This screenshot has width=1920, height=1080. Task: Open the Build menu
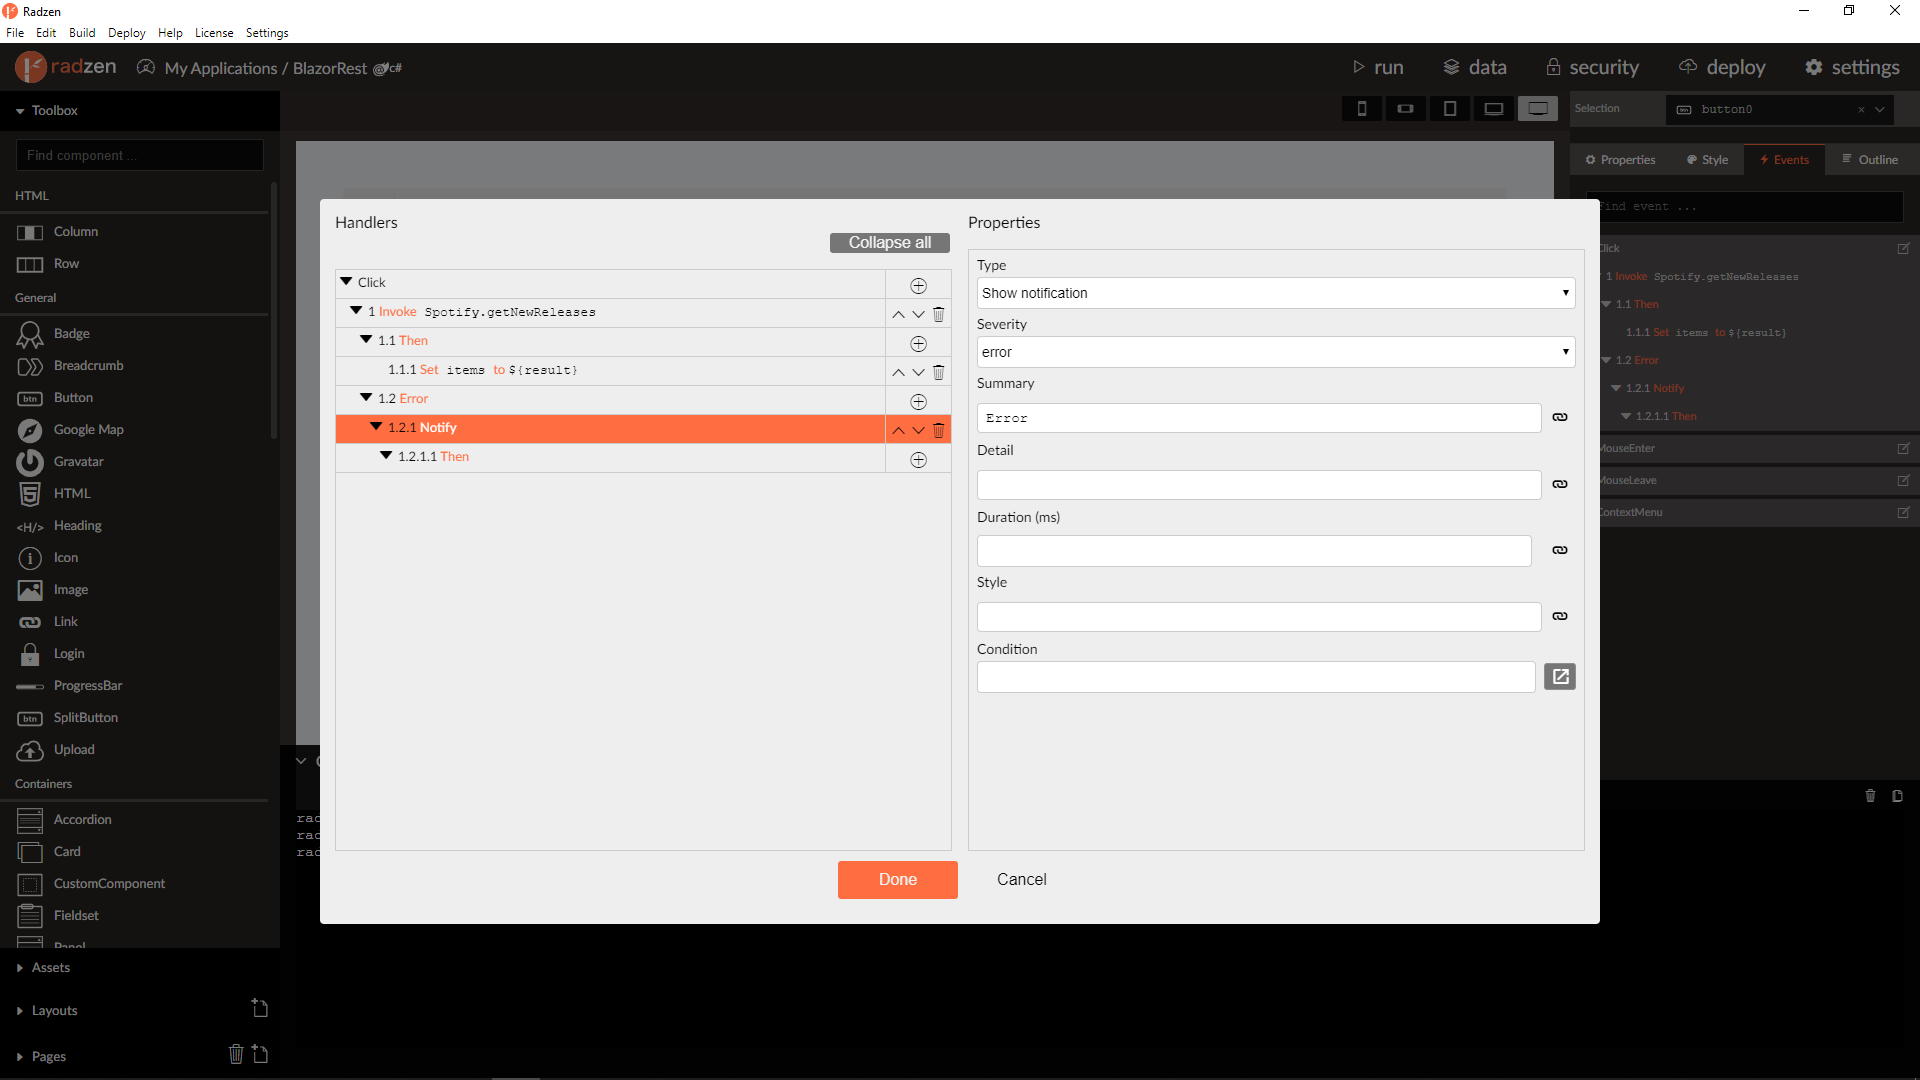click(82, 33)
